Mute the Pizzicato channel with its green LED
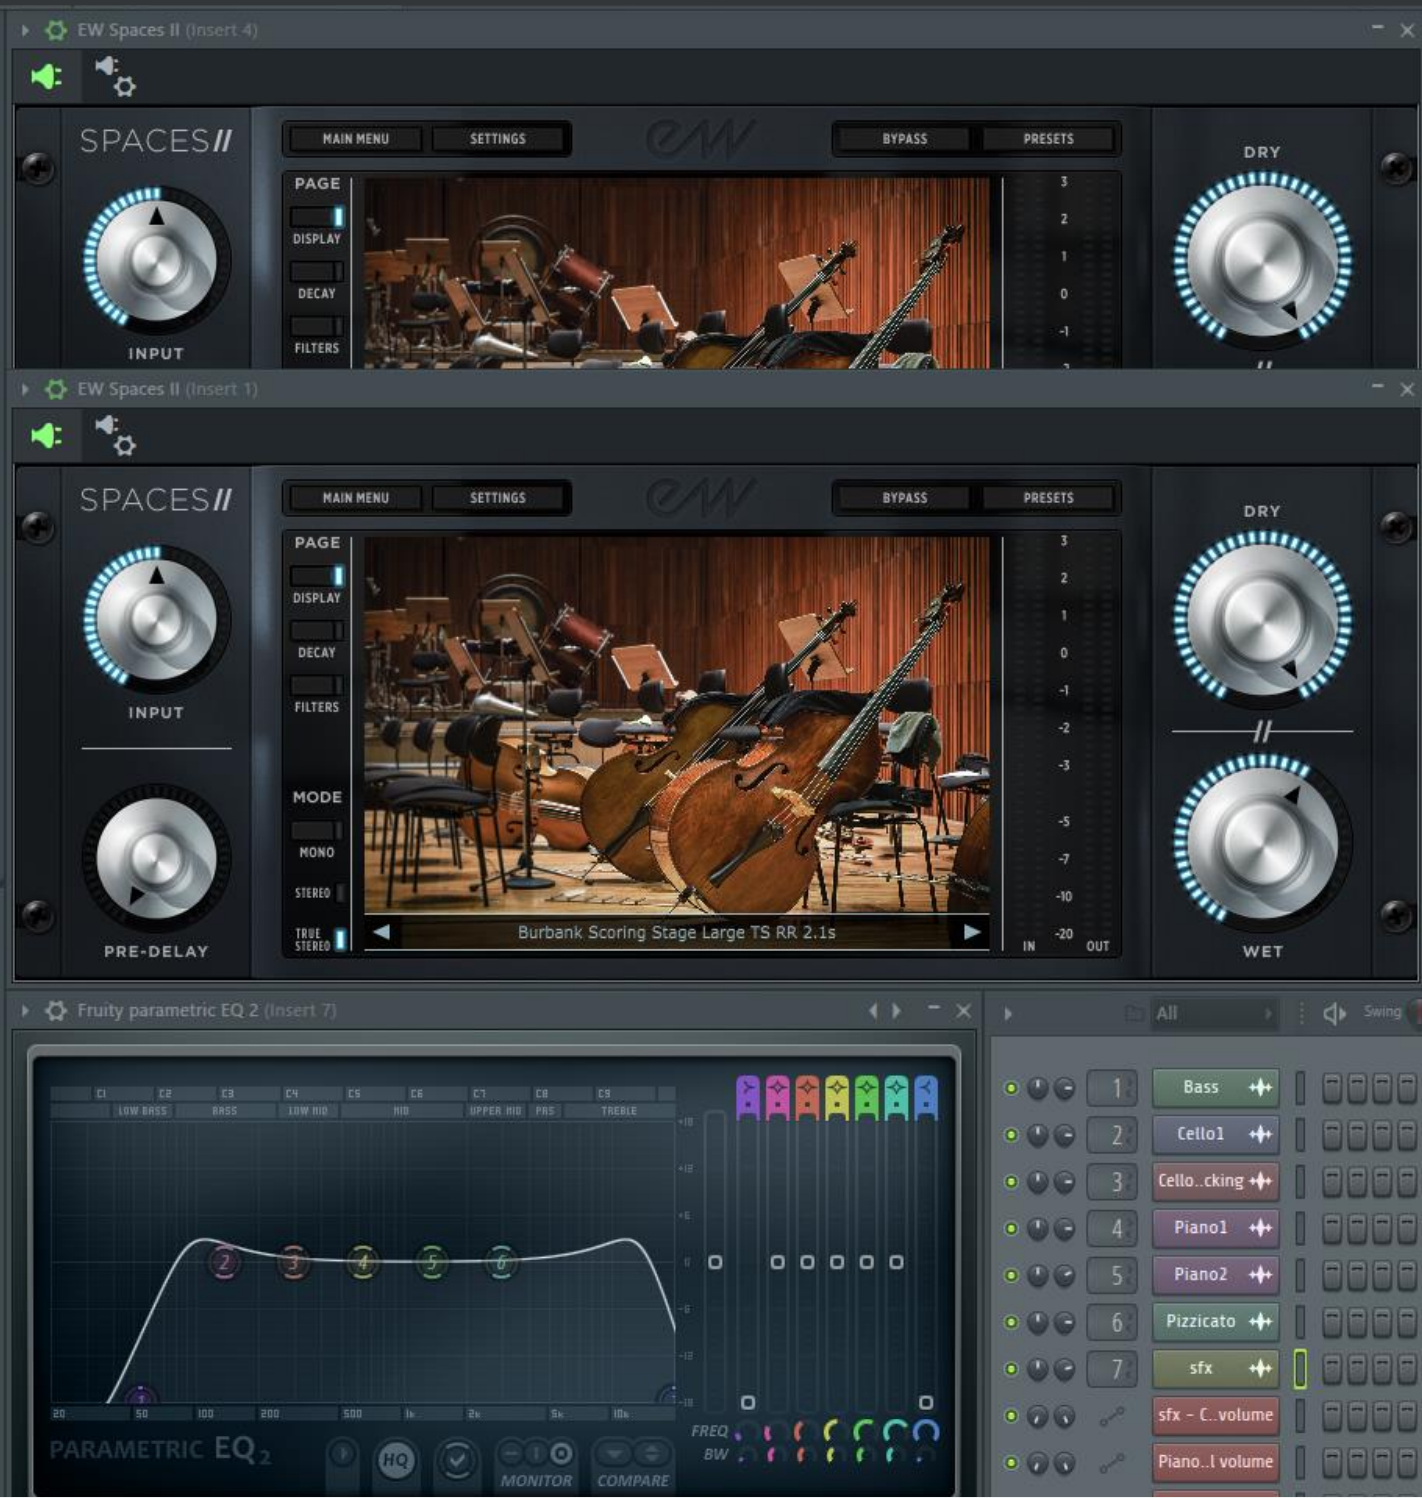Image resolution: width=1422 pixels, height=1498 pixels. [1011, 1322]
